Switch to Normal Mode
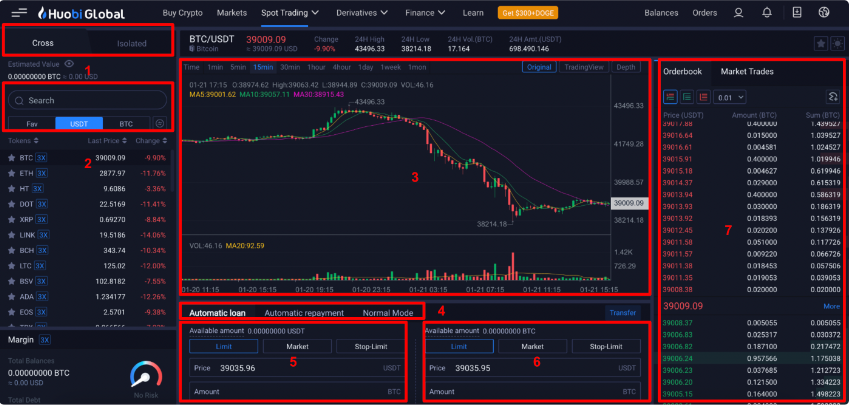This screenshot has height=407, width=851. tap(388, 313)
